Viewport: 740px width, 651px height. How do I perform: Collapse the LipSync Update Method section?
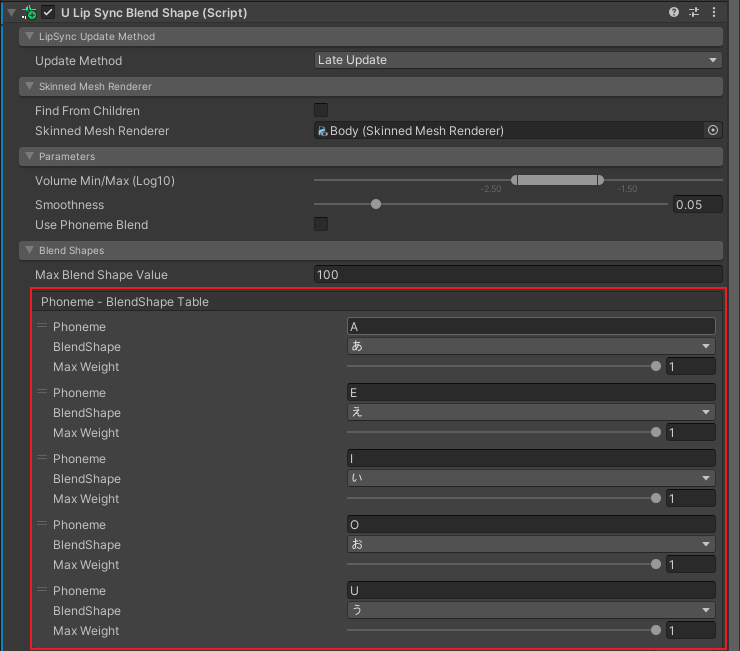29,36
